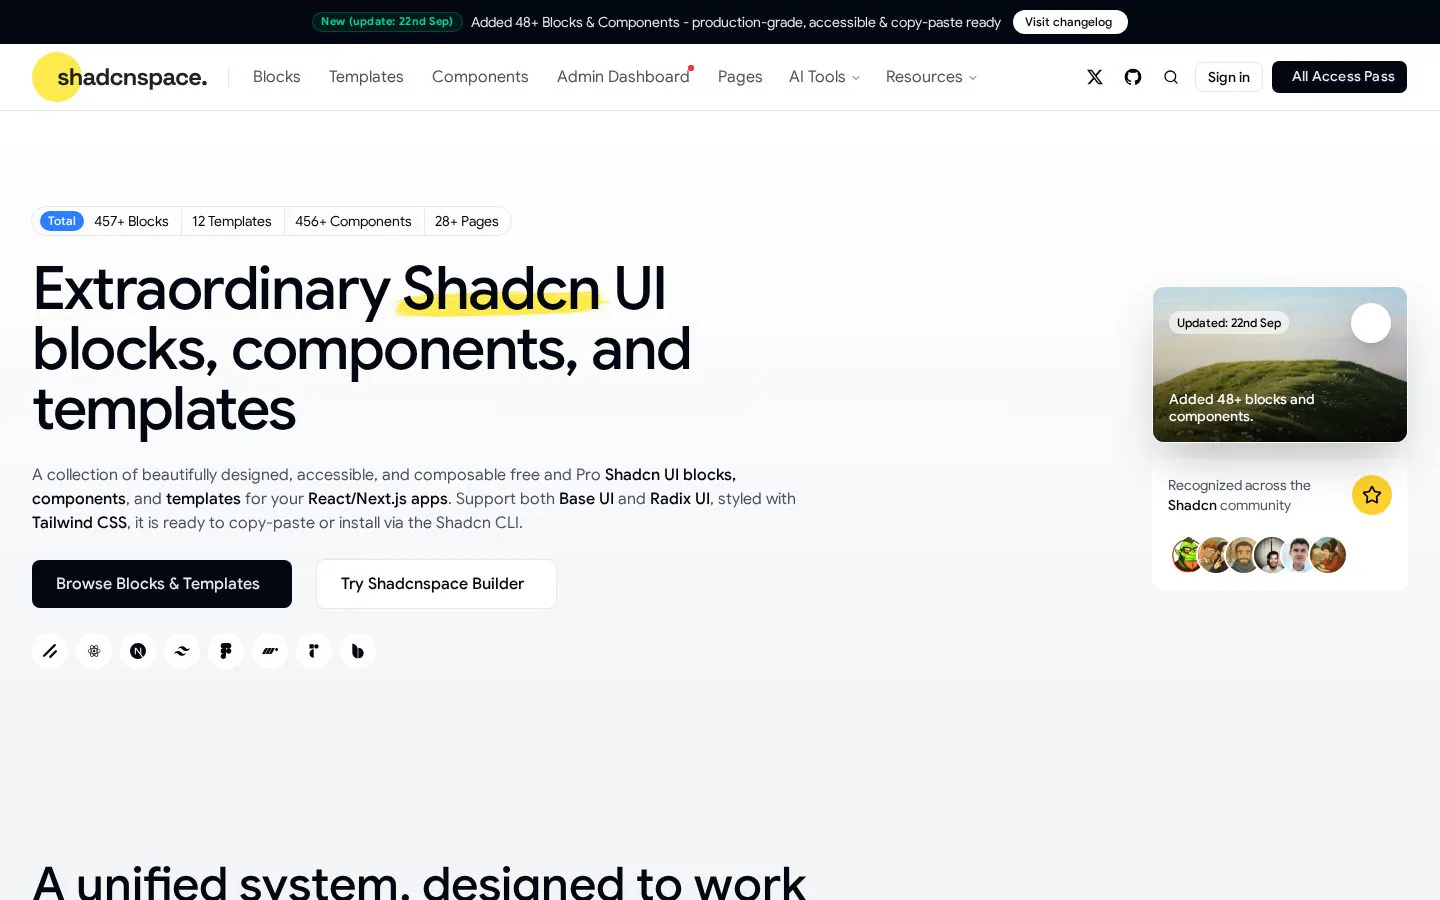Screen dimensions: 1440x900
Task: Click the yellow star badge icon
Action: point(1372,495)
